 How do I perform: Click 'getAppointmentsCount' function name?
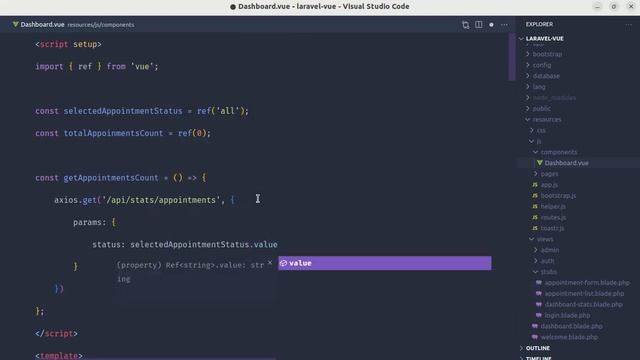click(x=111, y=178)
